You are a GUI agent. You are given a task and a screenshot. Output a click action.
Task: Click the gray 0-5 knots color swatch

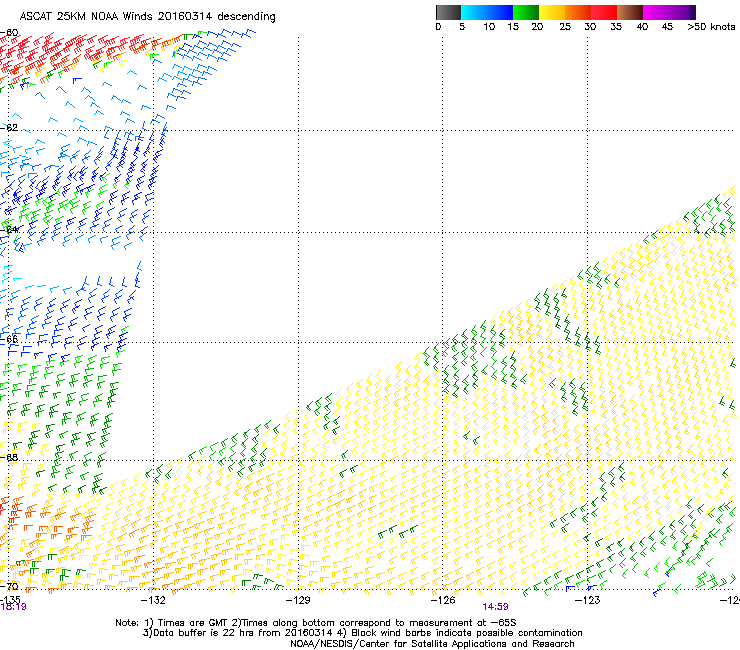(x=448, y=12)
